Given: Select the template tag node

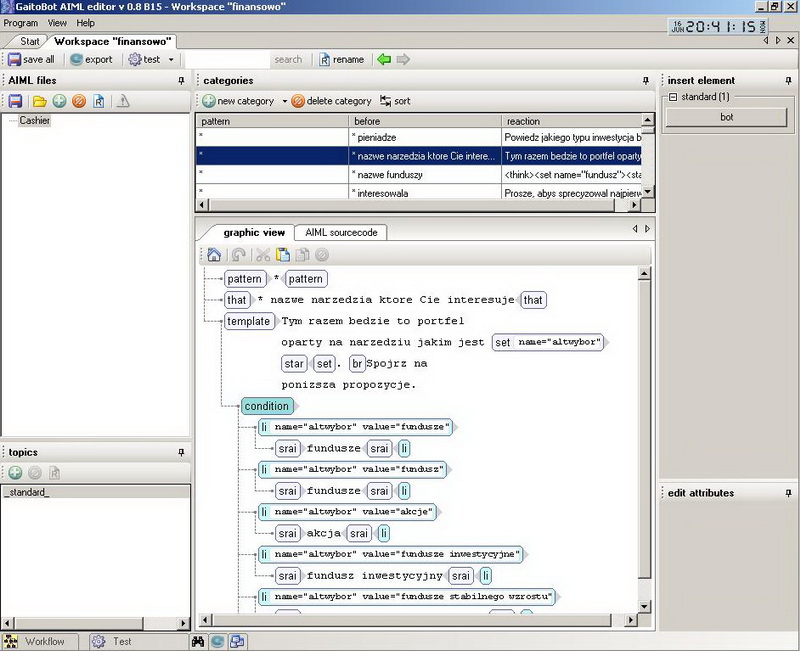Looking at the screenshot, I should (248, 321).
